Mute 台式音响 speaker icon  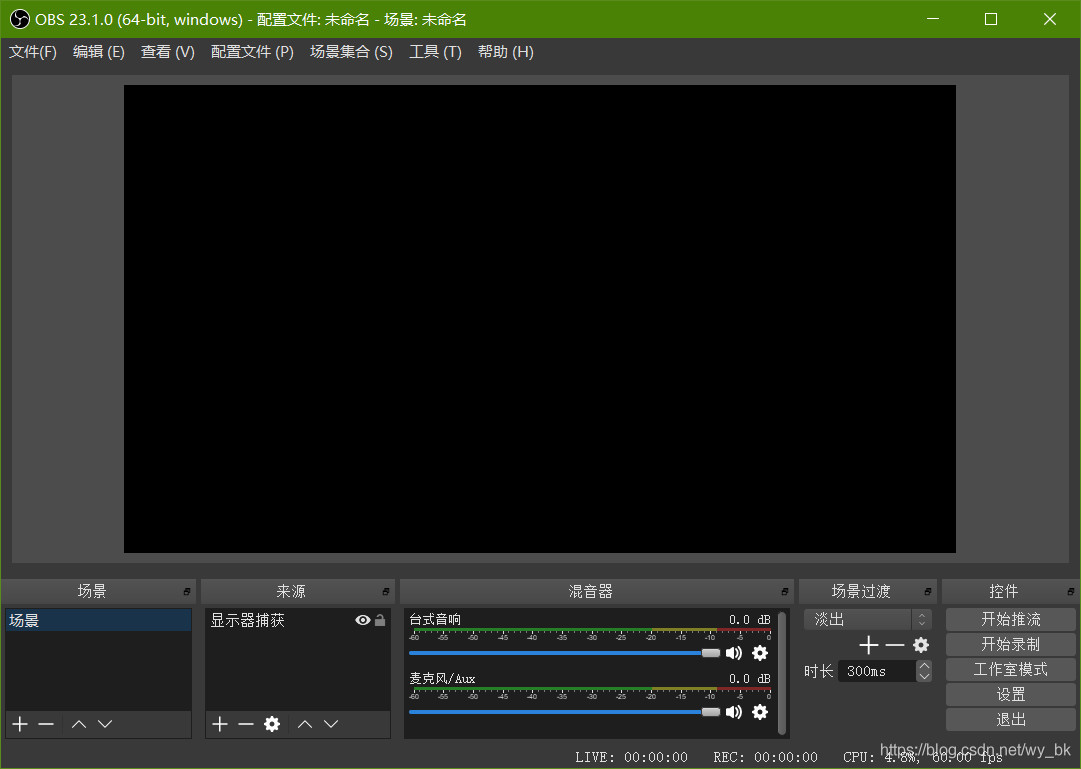(x=734, y=652)
